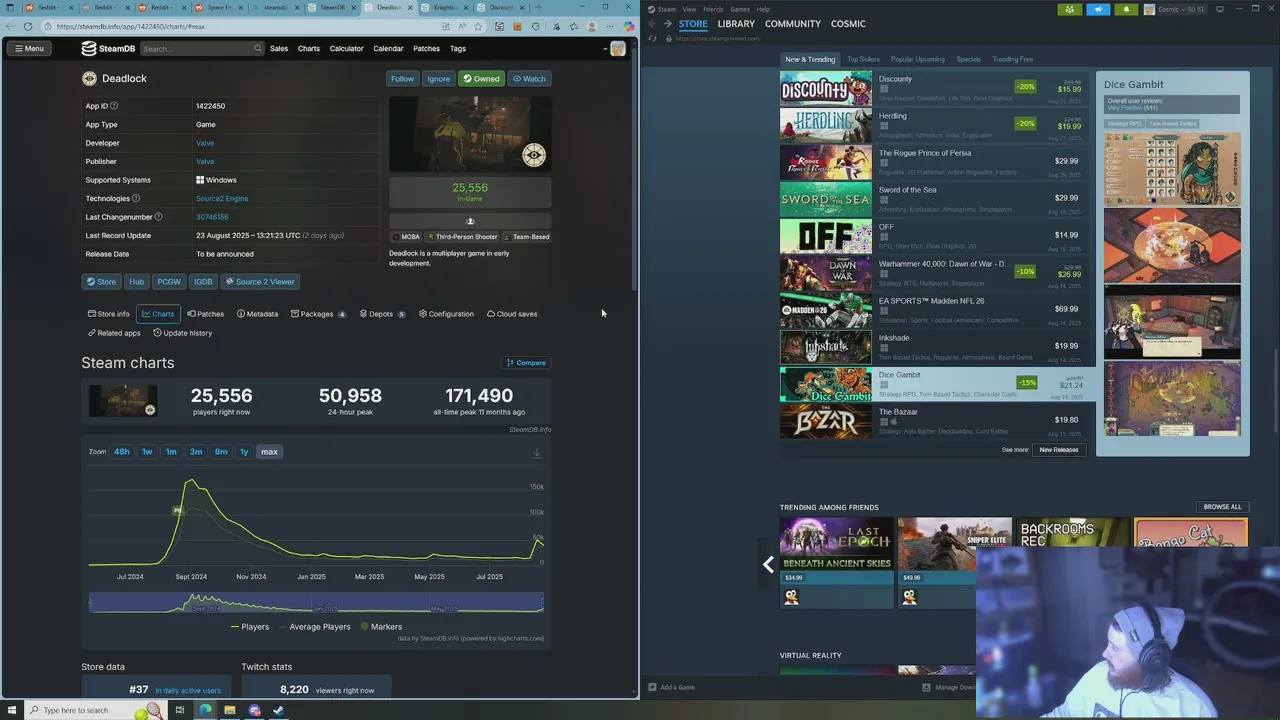The height and width of the screenshot is (720, 1280).
Task: Switch to the Patches app tab
Action: point(205,314)
